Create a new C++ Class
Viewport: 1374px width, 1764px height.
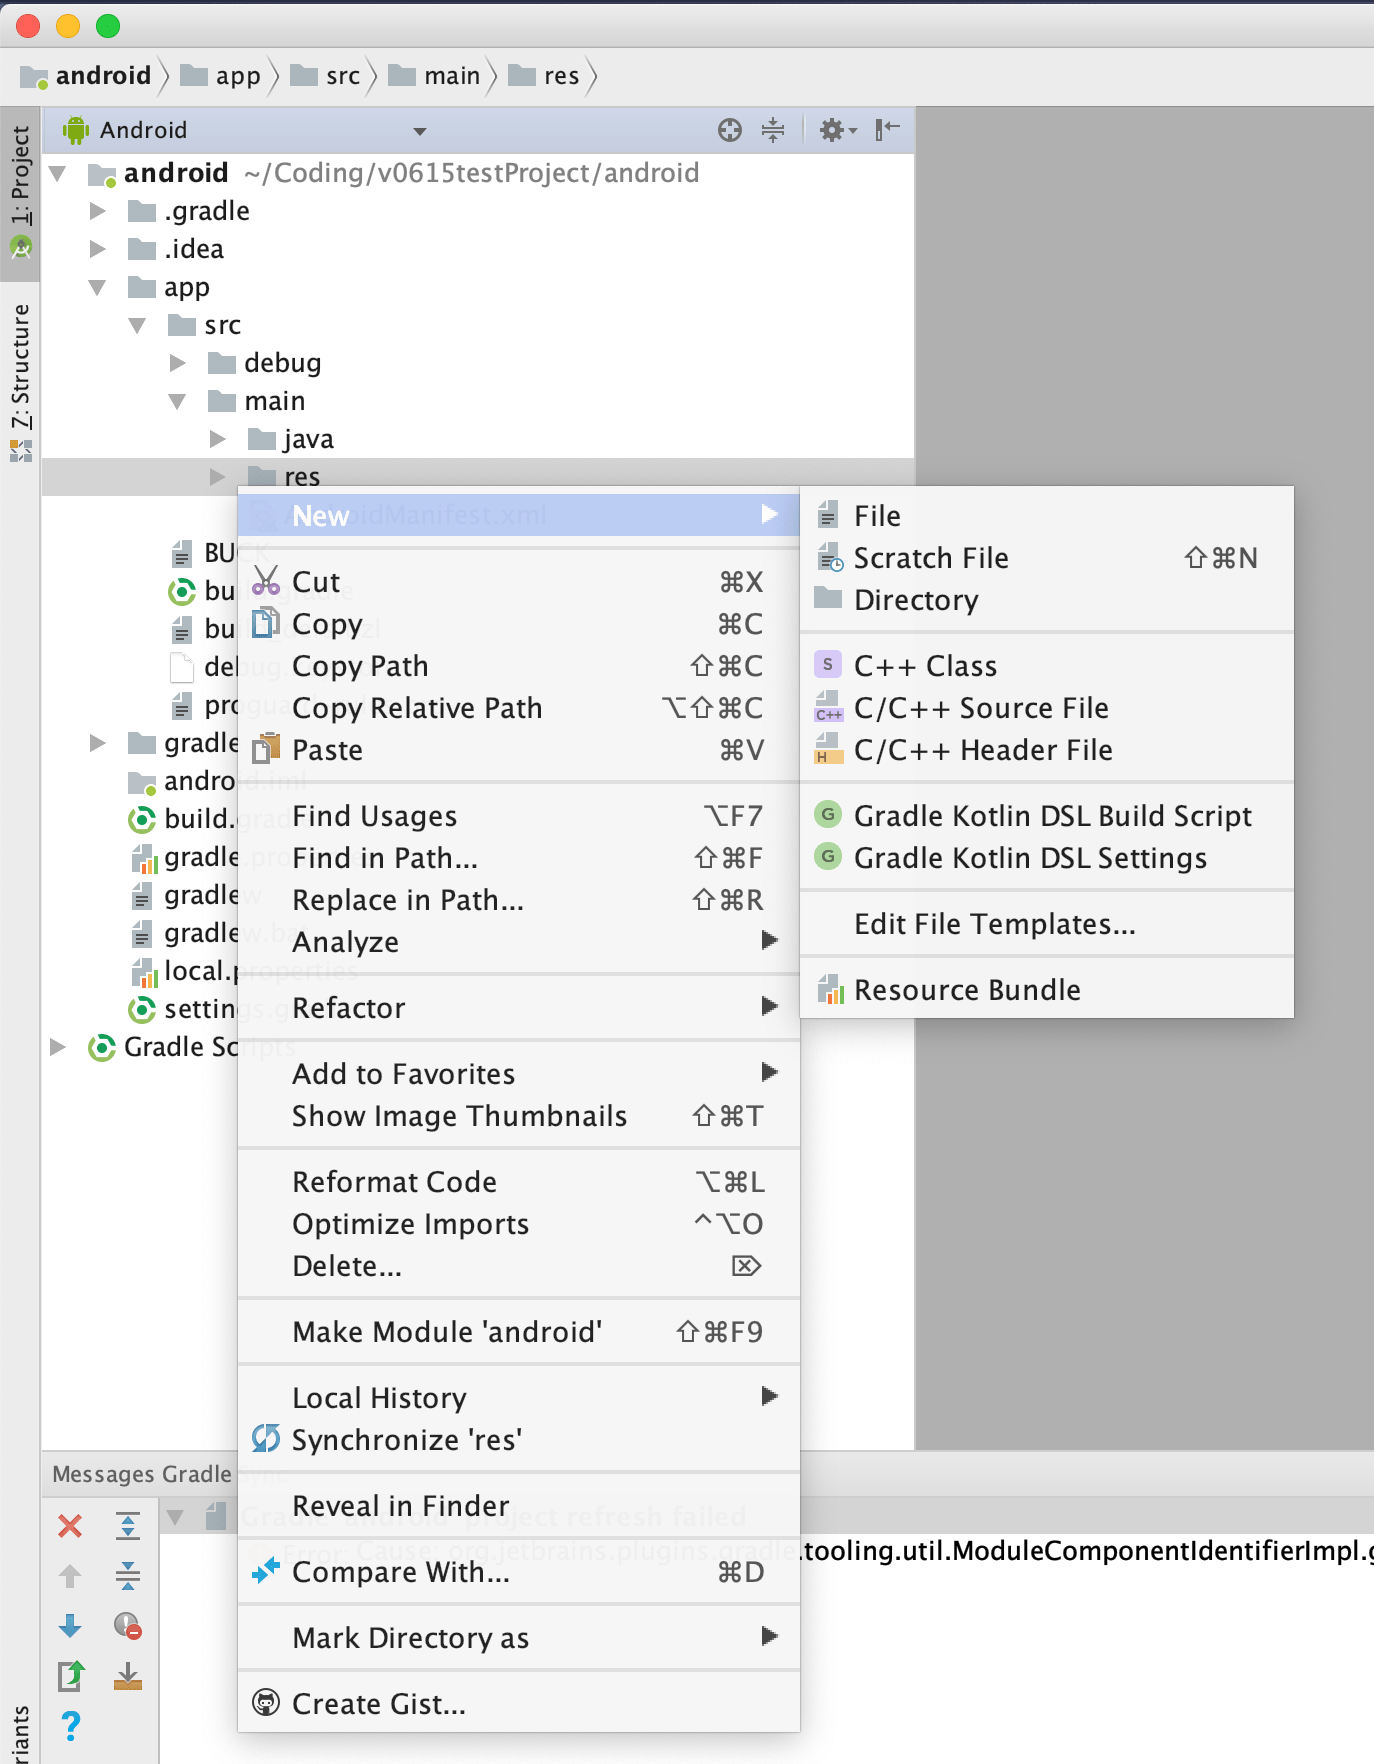tap(1047, 666)
